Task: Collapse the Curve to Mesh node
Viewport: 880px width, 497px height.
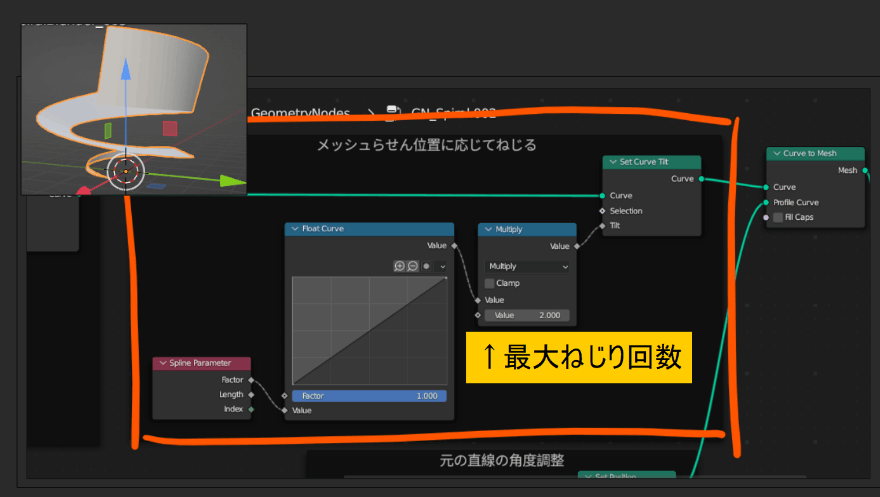Action: (x=777, y=153)
